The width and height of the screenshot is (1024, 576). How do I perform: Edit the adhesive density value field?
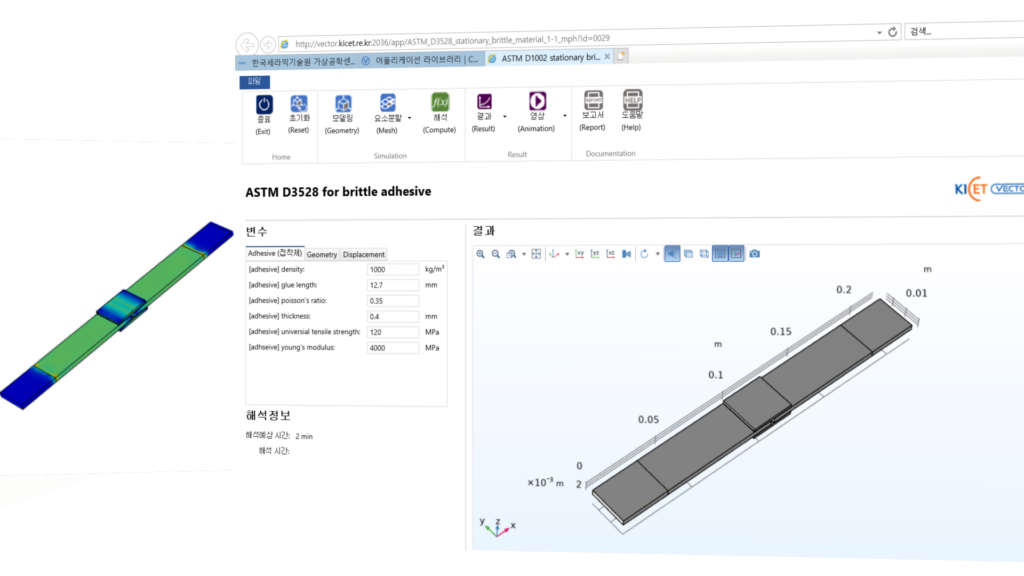[392, 269]
